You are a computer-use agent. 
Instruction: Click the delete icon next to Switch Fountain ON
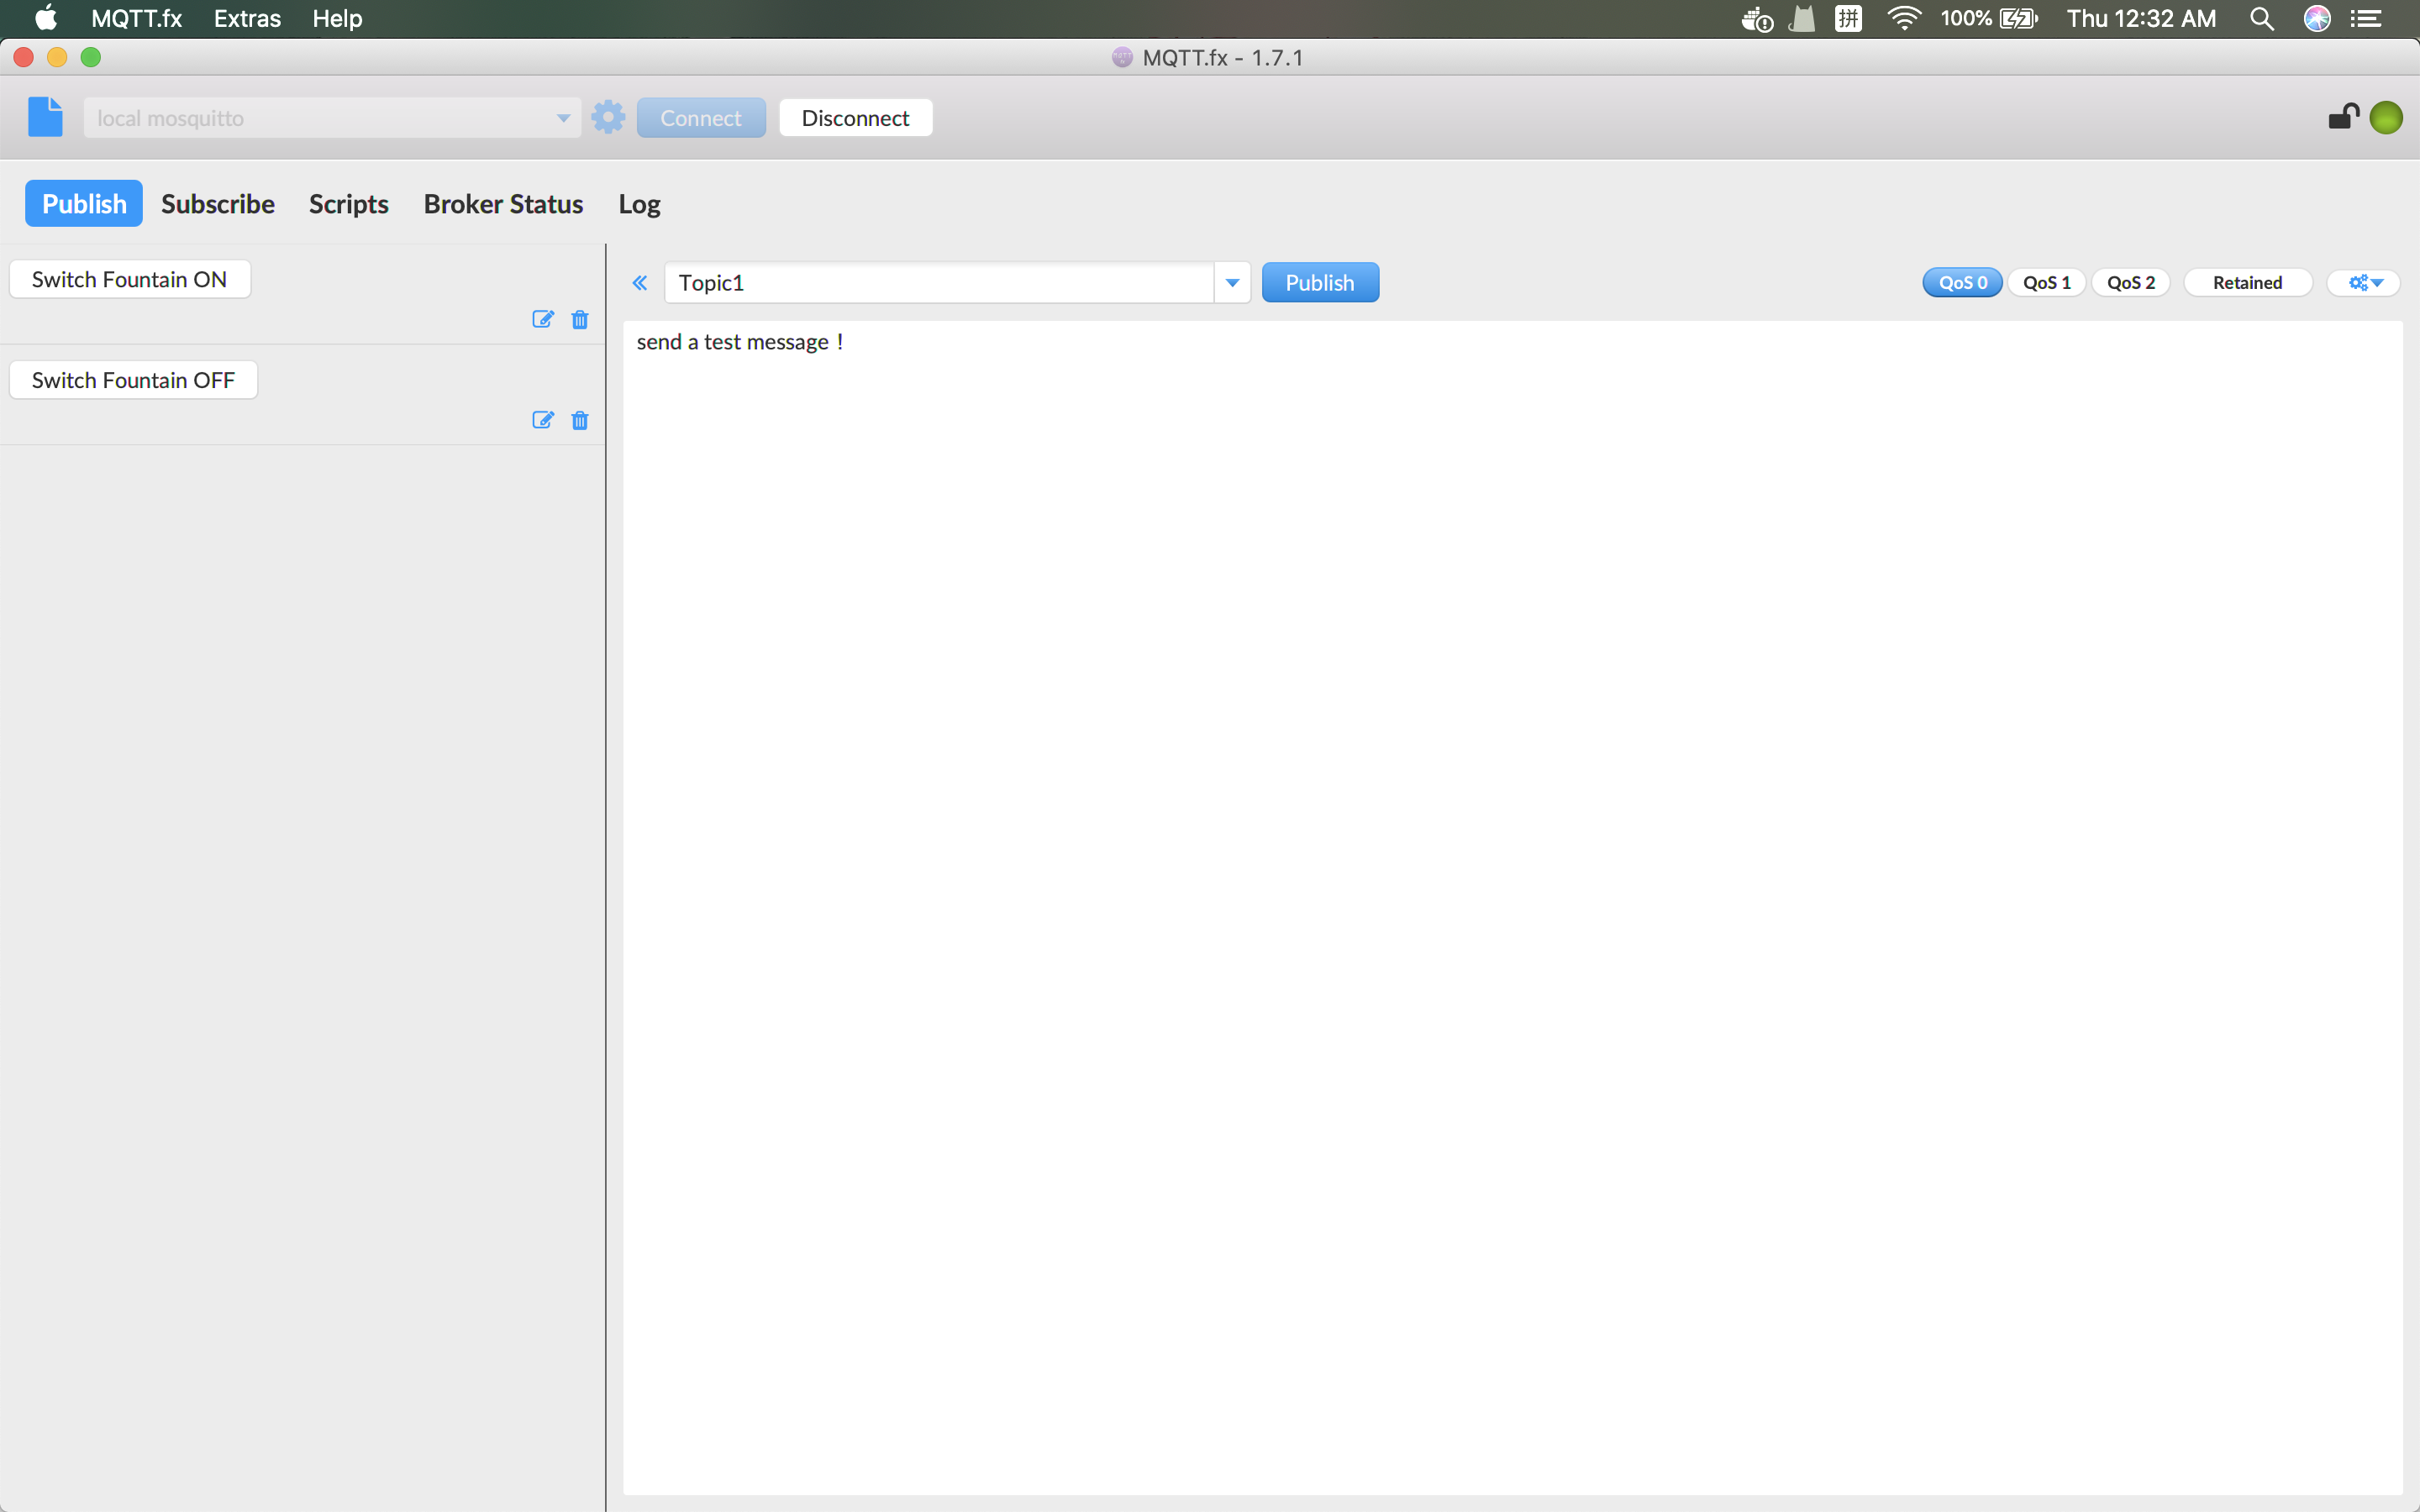(x=578, y=318)
